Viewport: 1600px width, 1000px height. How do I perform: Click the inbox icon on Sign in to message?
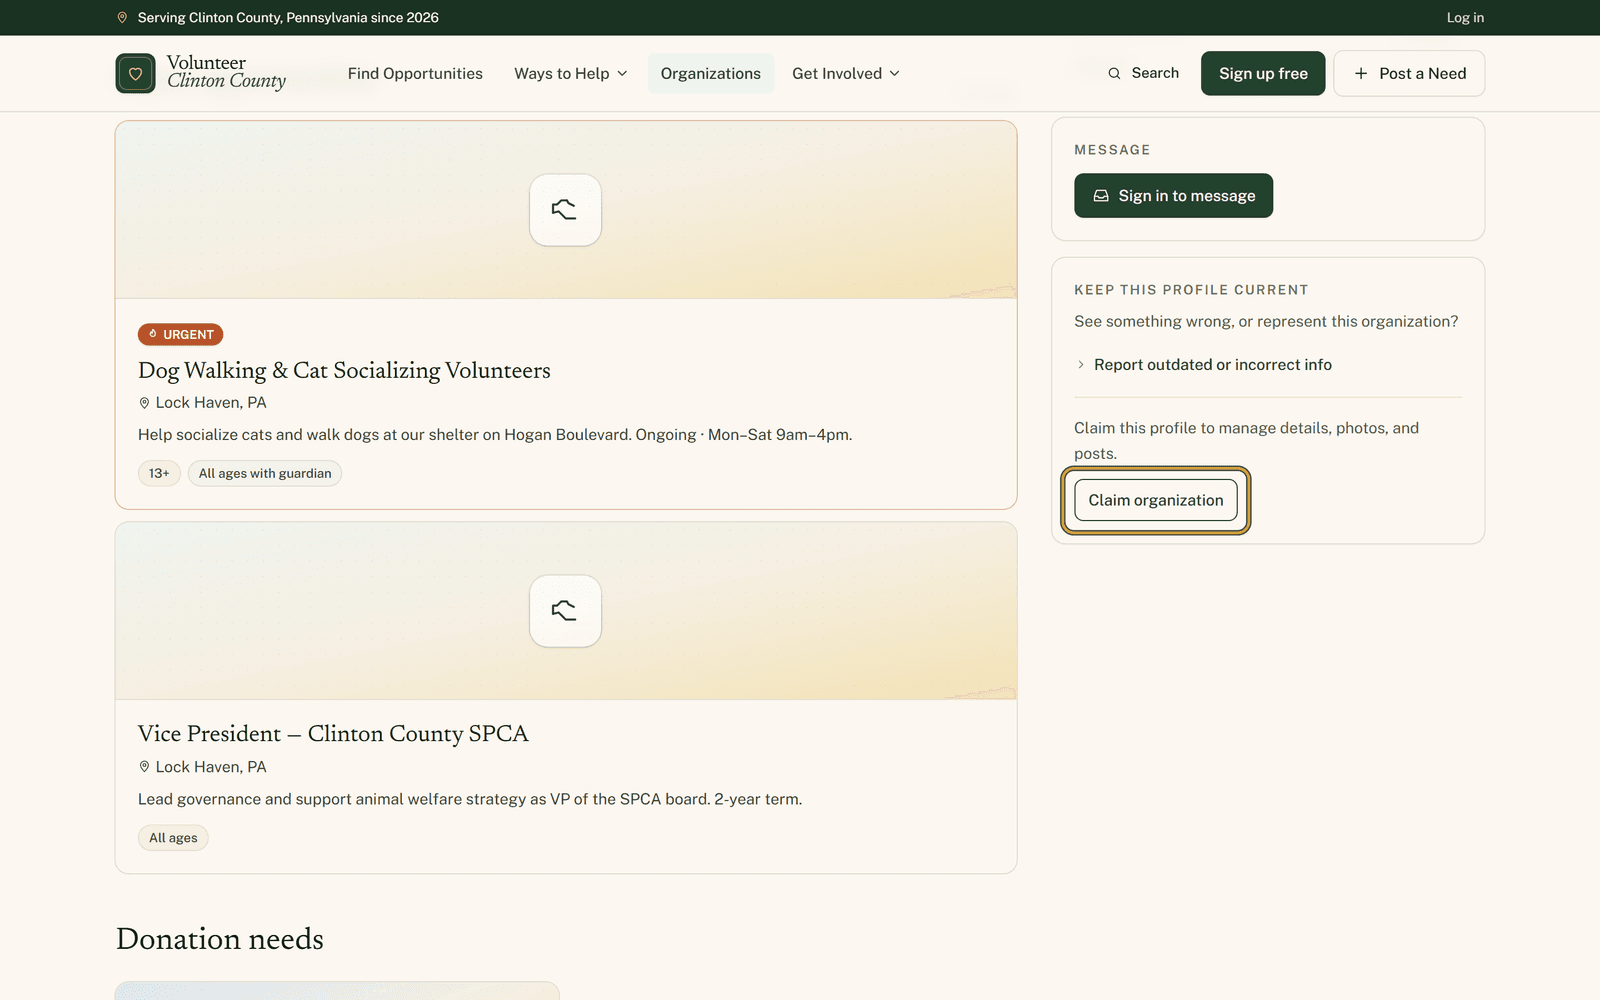pos(1101,196)
